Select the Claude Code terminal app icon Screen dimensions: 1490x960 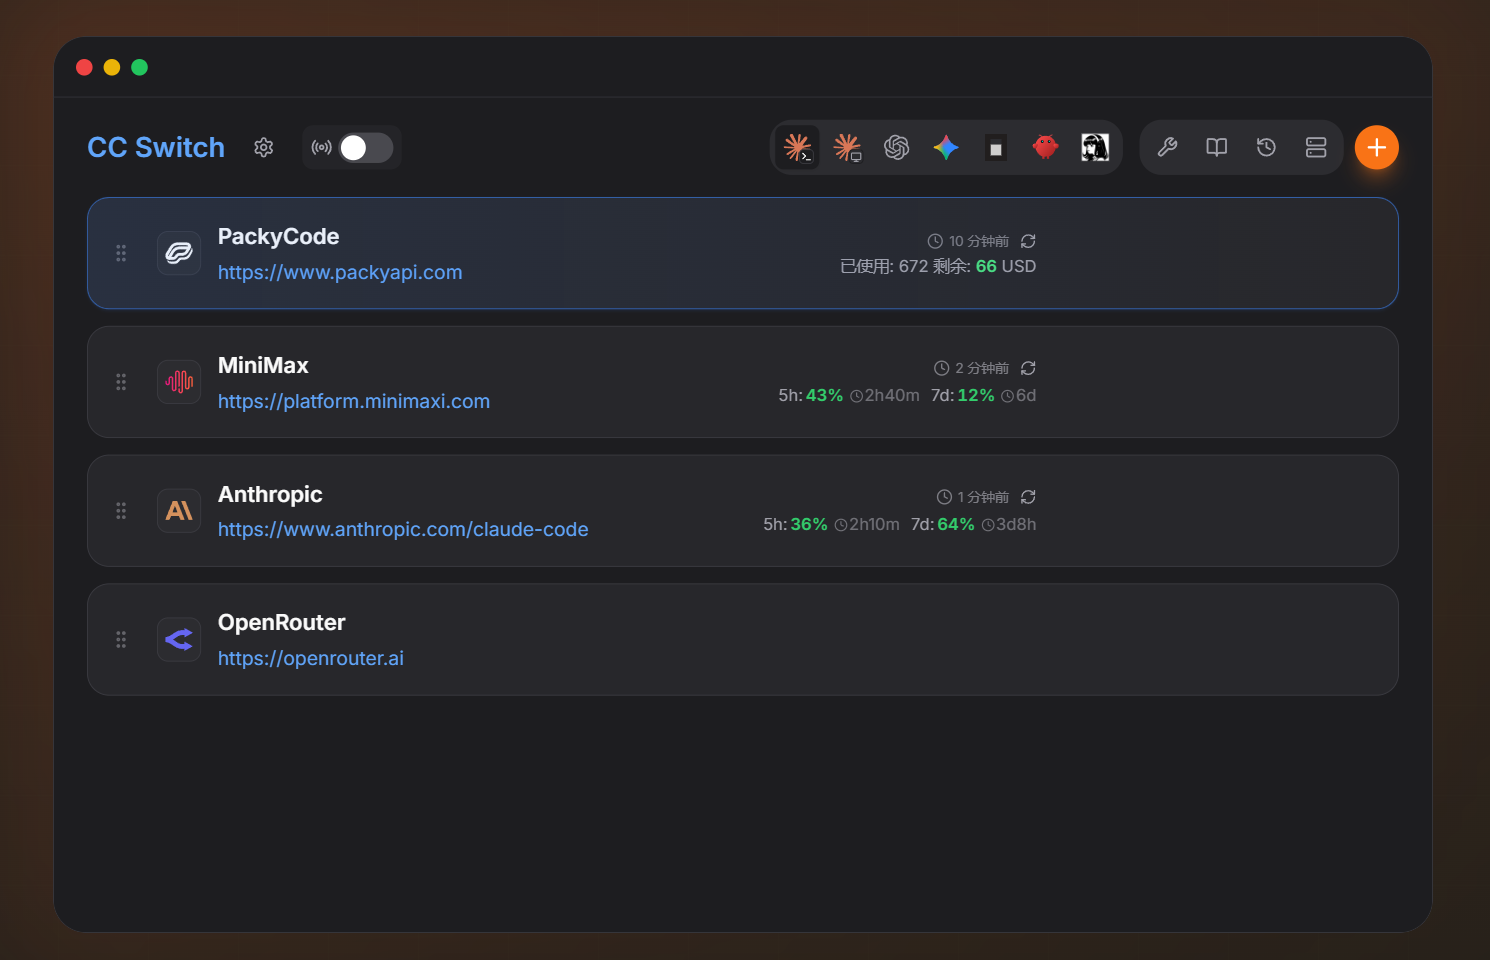[x=797, y=148]
